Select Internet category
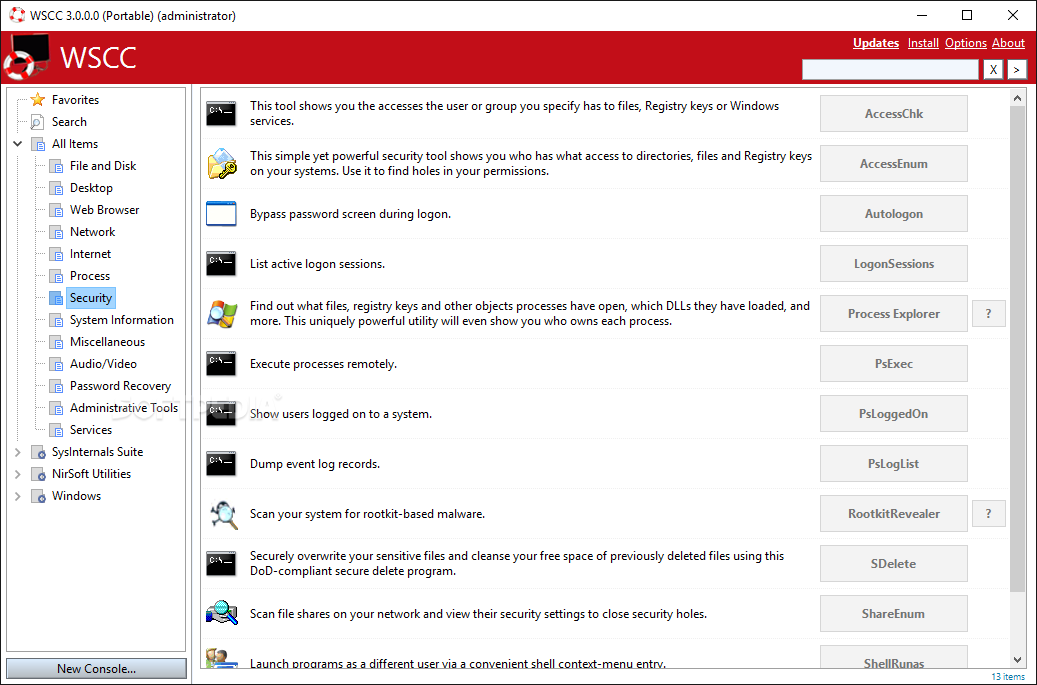This screenshot has width=1037, height=685. 91,254
